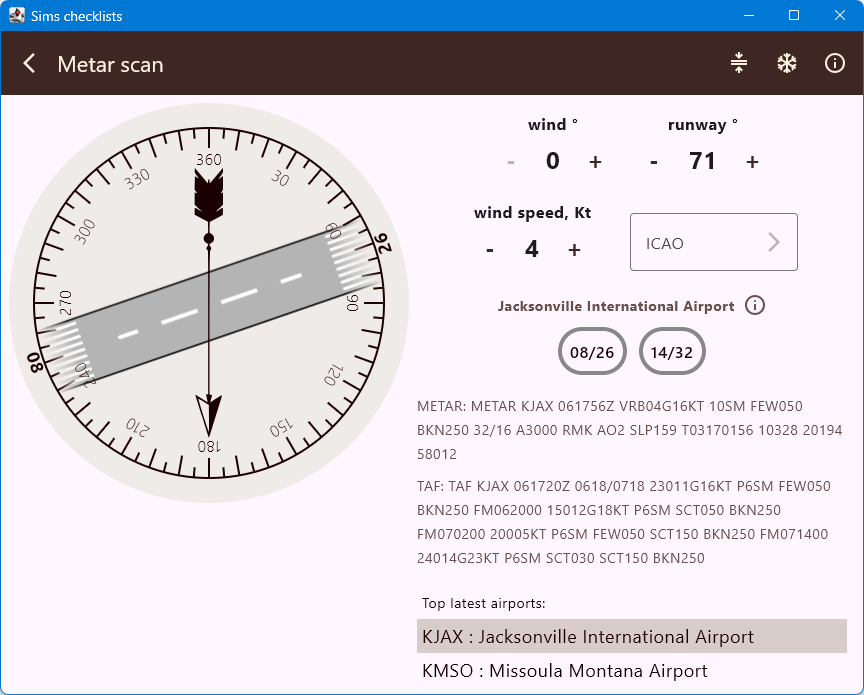Screen dimensions: 864x695
Task: Select runway 14/32
Action: pyautogui.click(x=672, y=352)
